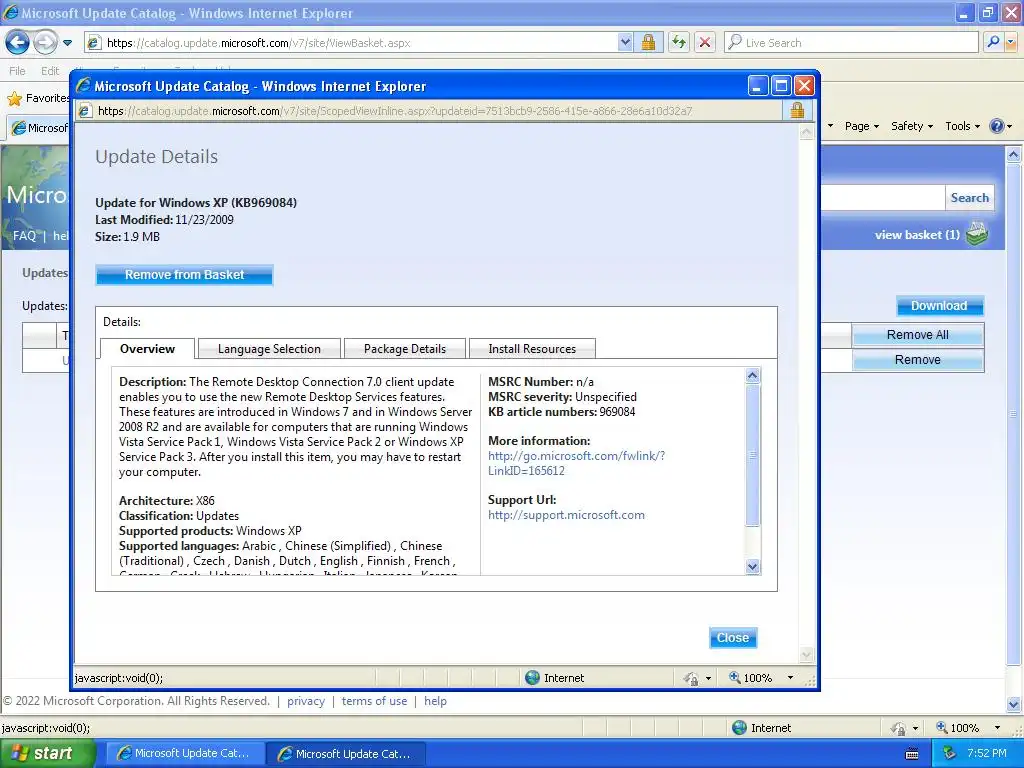Image resolution: width=1024 pixels, height=768 pixels.
Task: Open the support.microsoft.com Support Url link
Action: coord(566,515)
